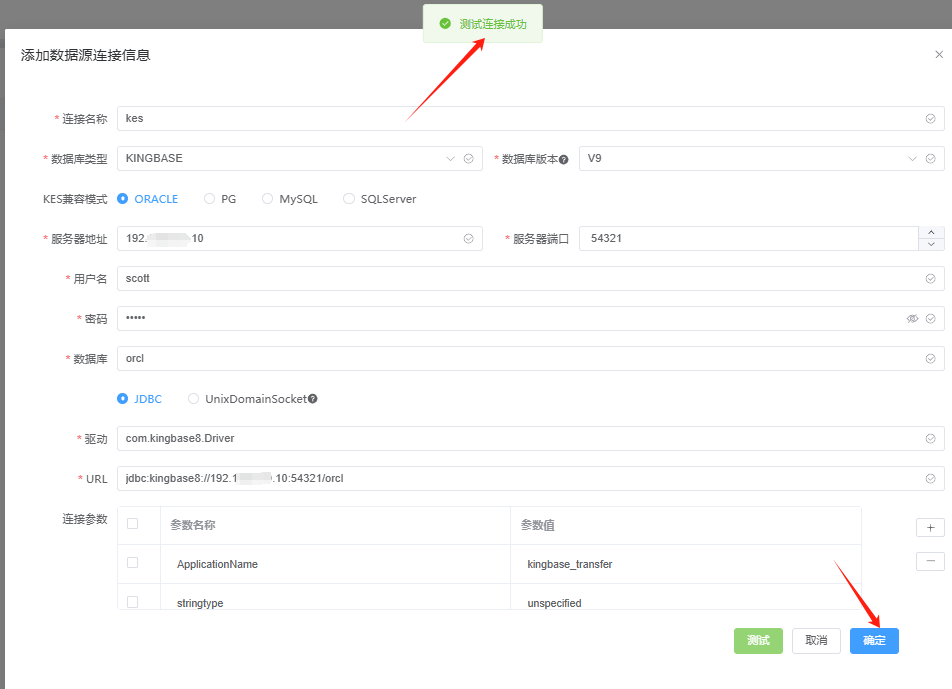The image size is (952, 689).
Task: Click into the 服务器地址 input field
Action: 300,239
